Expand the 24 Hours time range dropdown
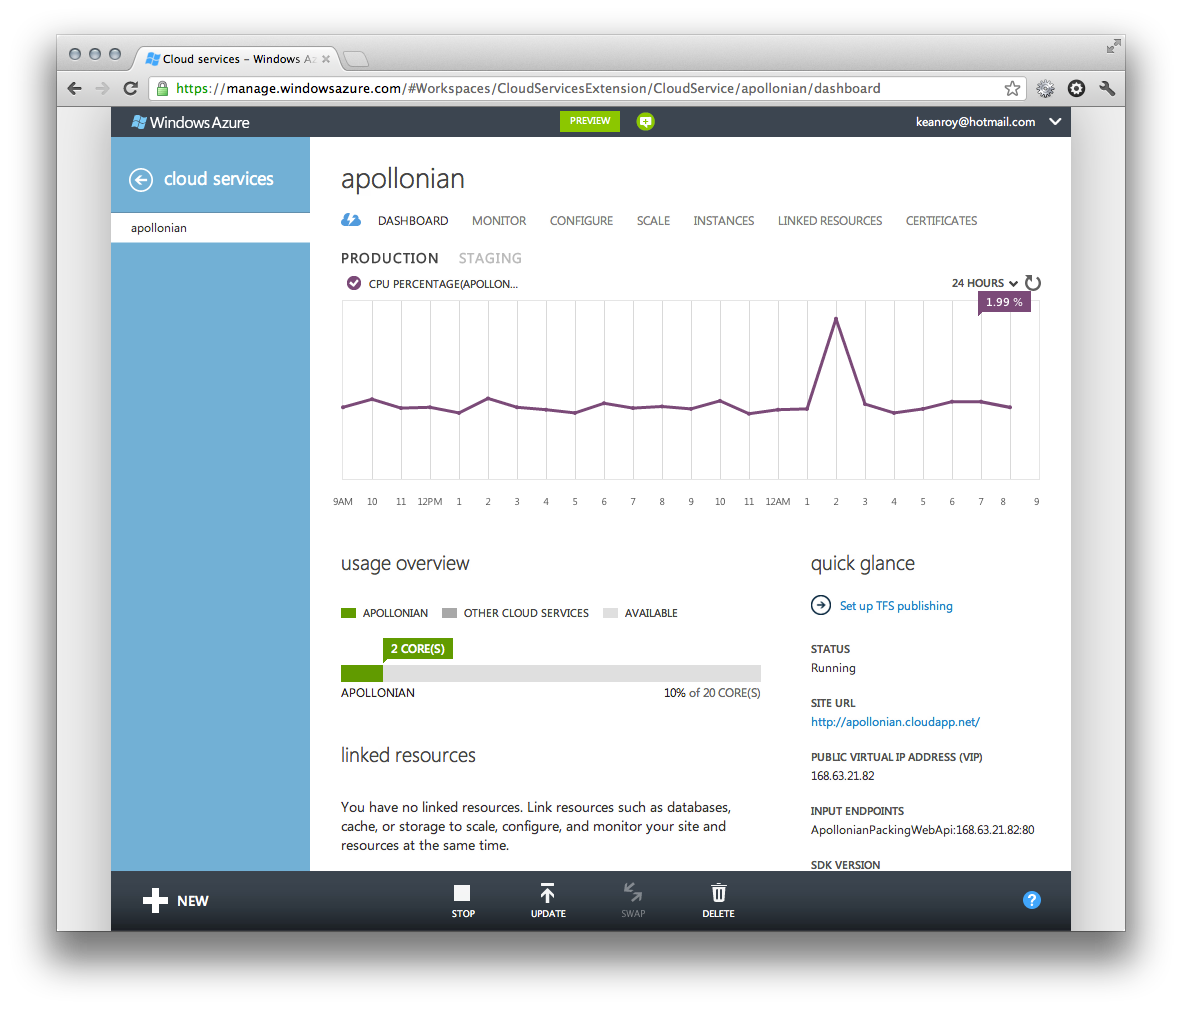This screenshot has width=1182, height=1010. (x=985, y=283)
